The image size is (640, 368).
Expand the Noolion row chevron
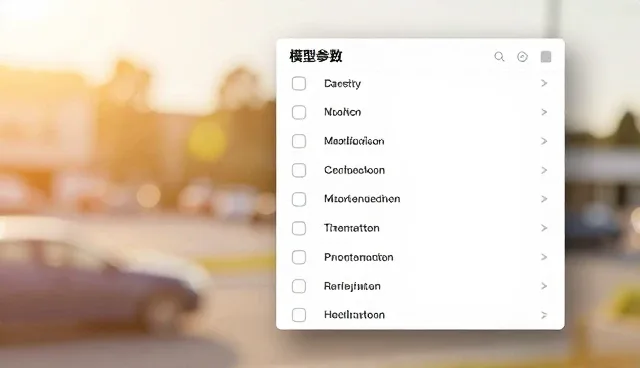pos(544,112)
